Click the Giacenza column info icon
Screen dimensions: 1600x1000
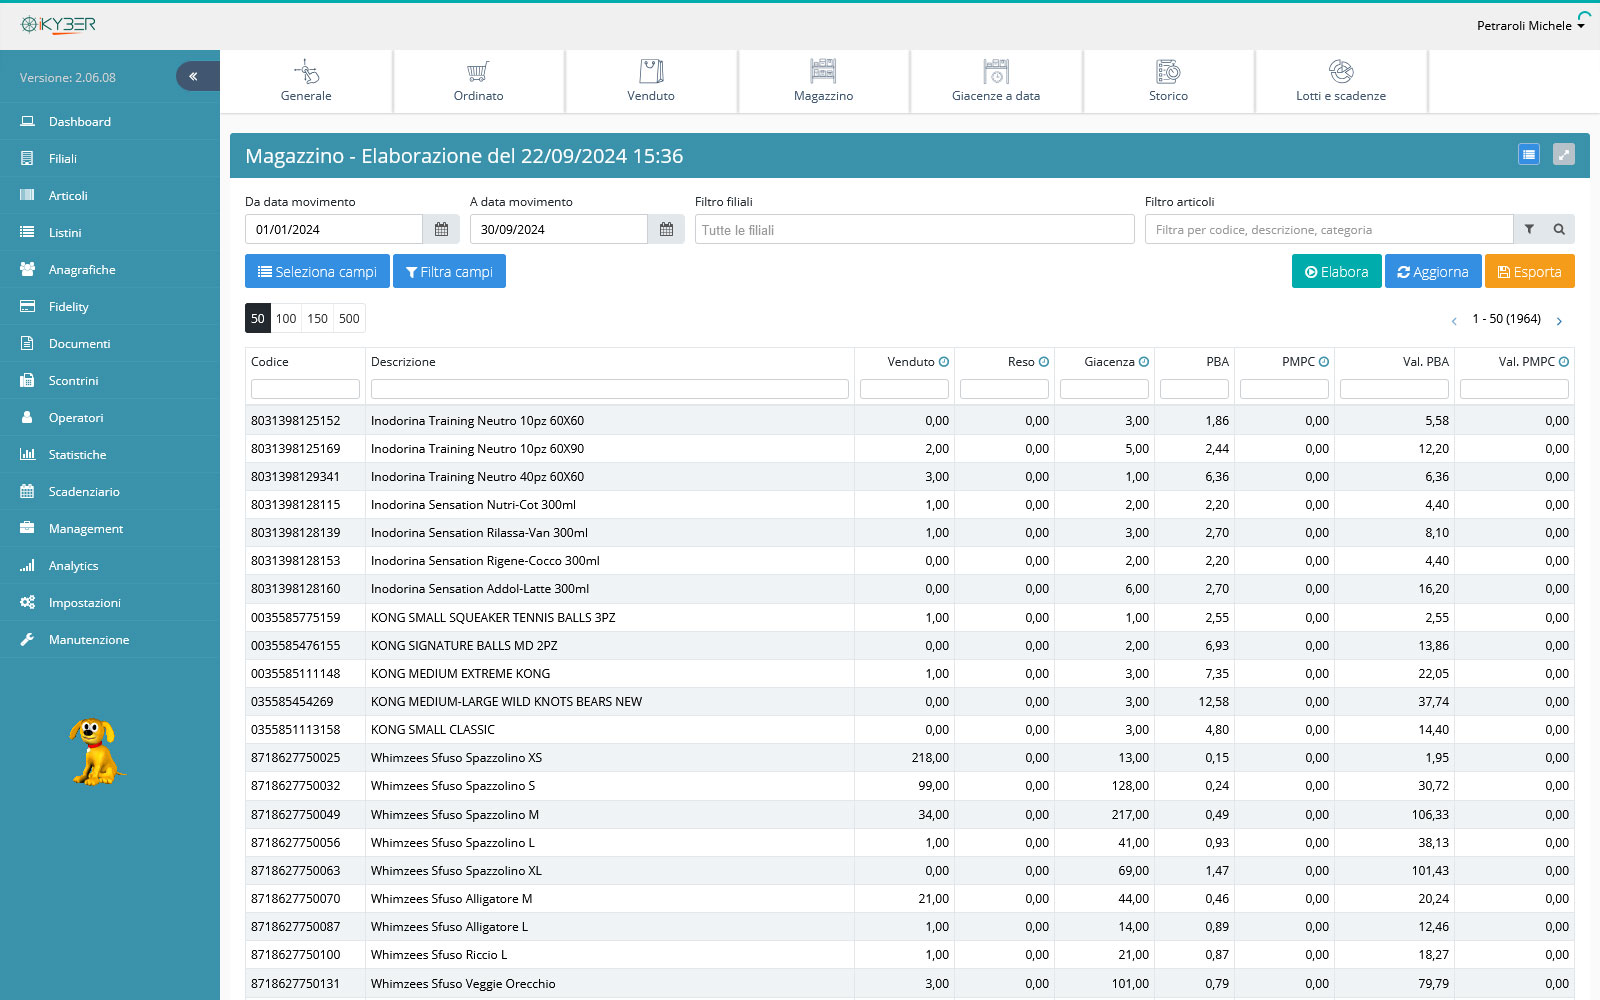(x=1144, y=362)
